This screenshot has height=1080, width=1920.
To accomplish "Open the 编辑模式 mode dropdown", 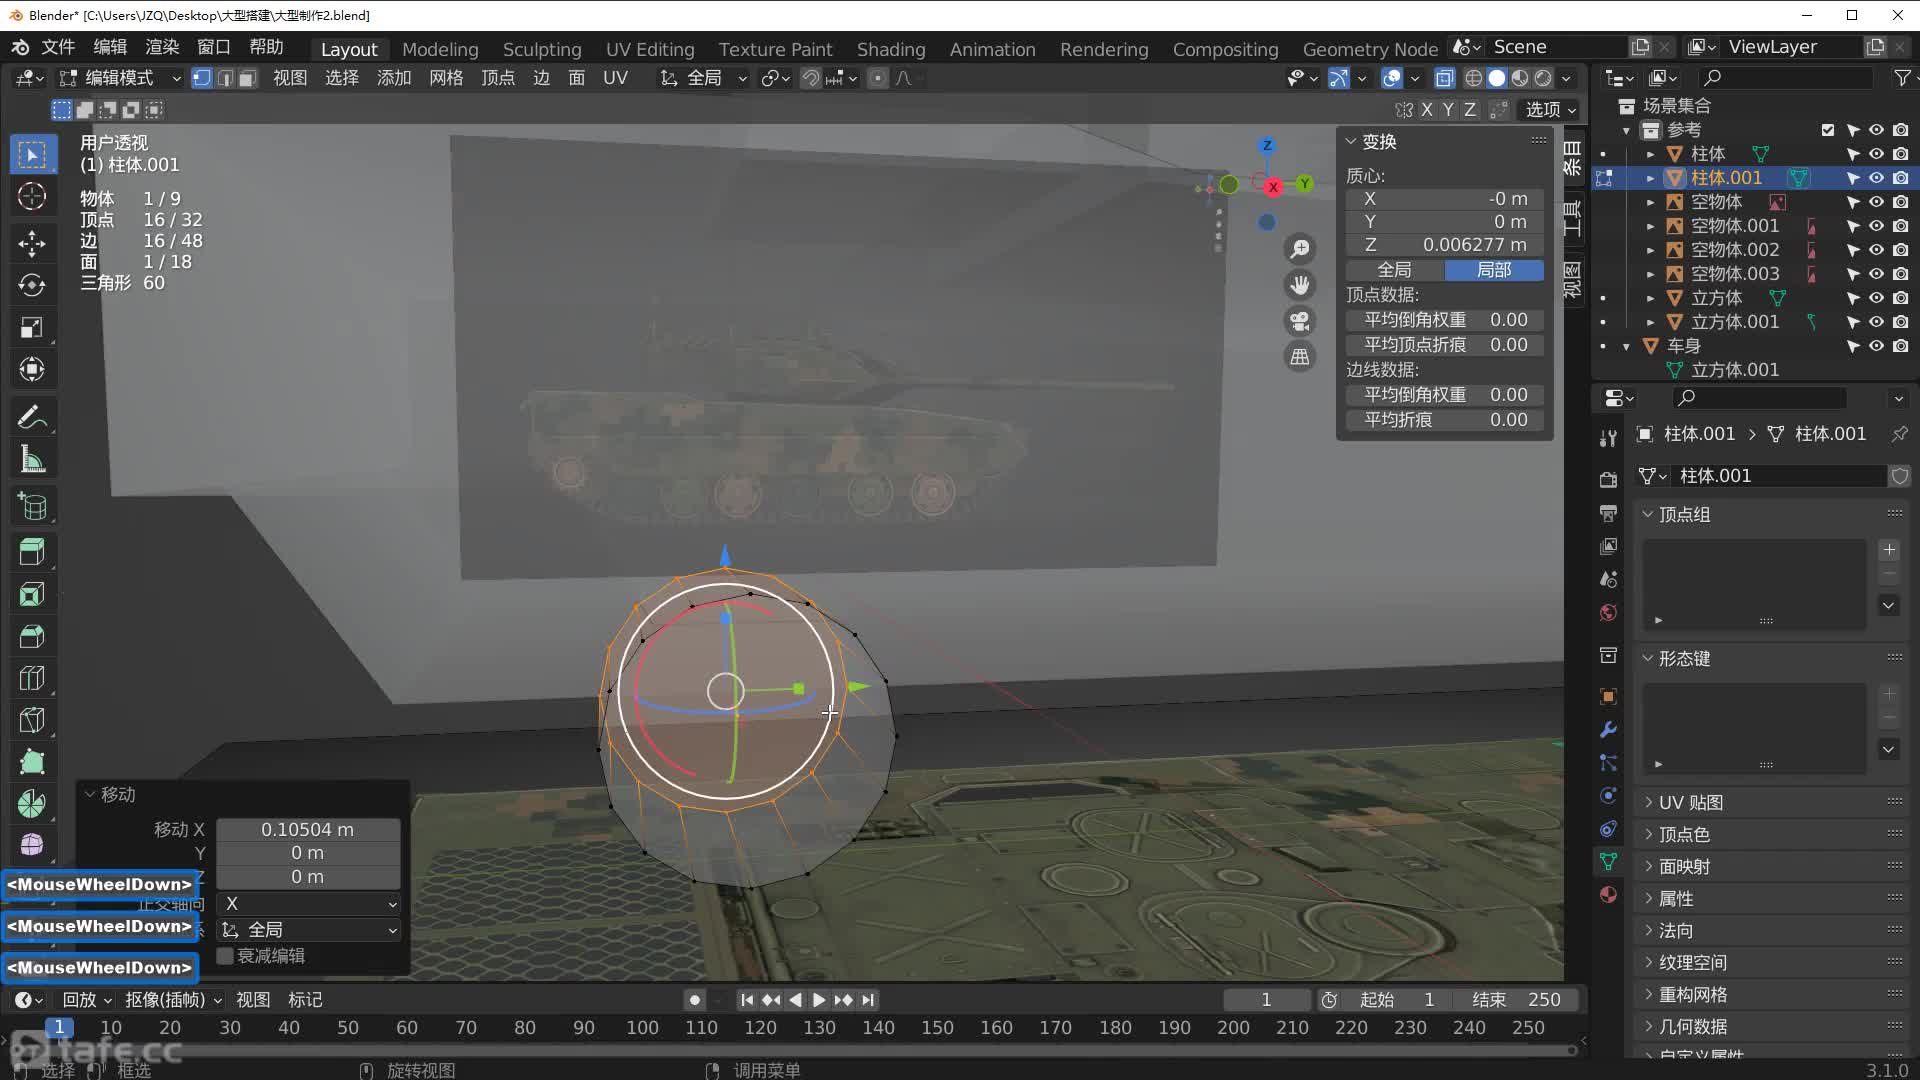I will tap(120, 78).
